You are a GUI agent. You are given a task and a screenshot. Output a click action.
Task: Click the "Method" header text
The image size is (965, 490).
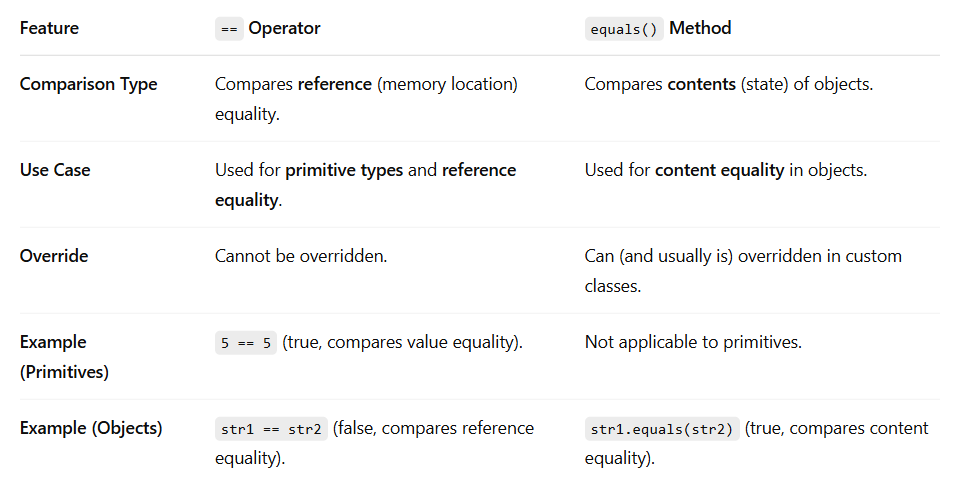coord(700,28)
